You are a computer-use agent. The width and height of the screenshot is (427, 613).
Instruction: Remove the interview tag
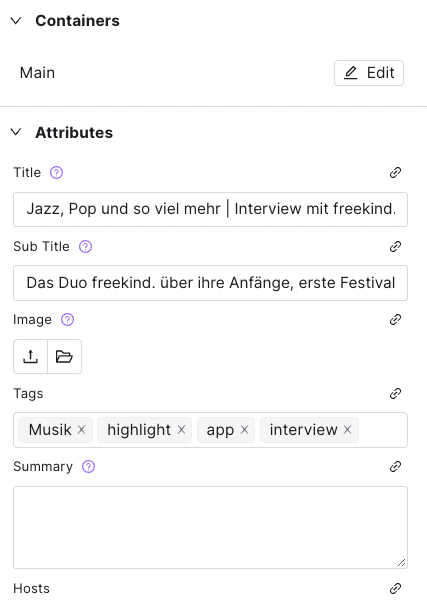pos(347,430)
